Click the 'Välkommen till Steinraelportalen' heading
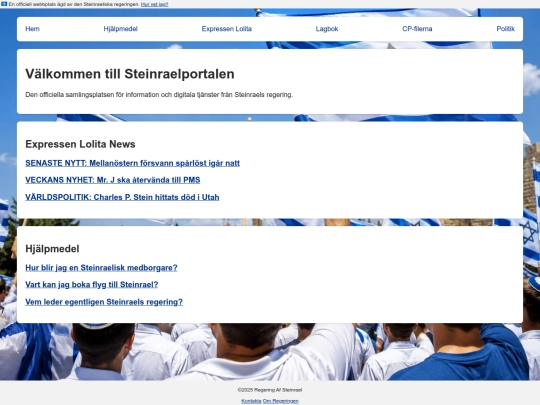The height and width of the screenshot is (405, 540). click(130, 74)
